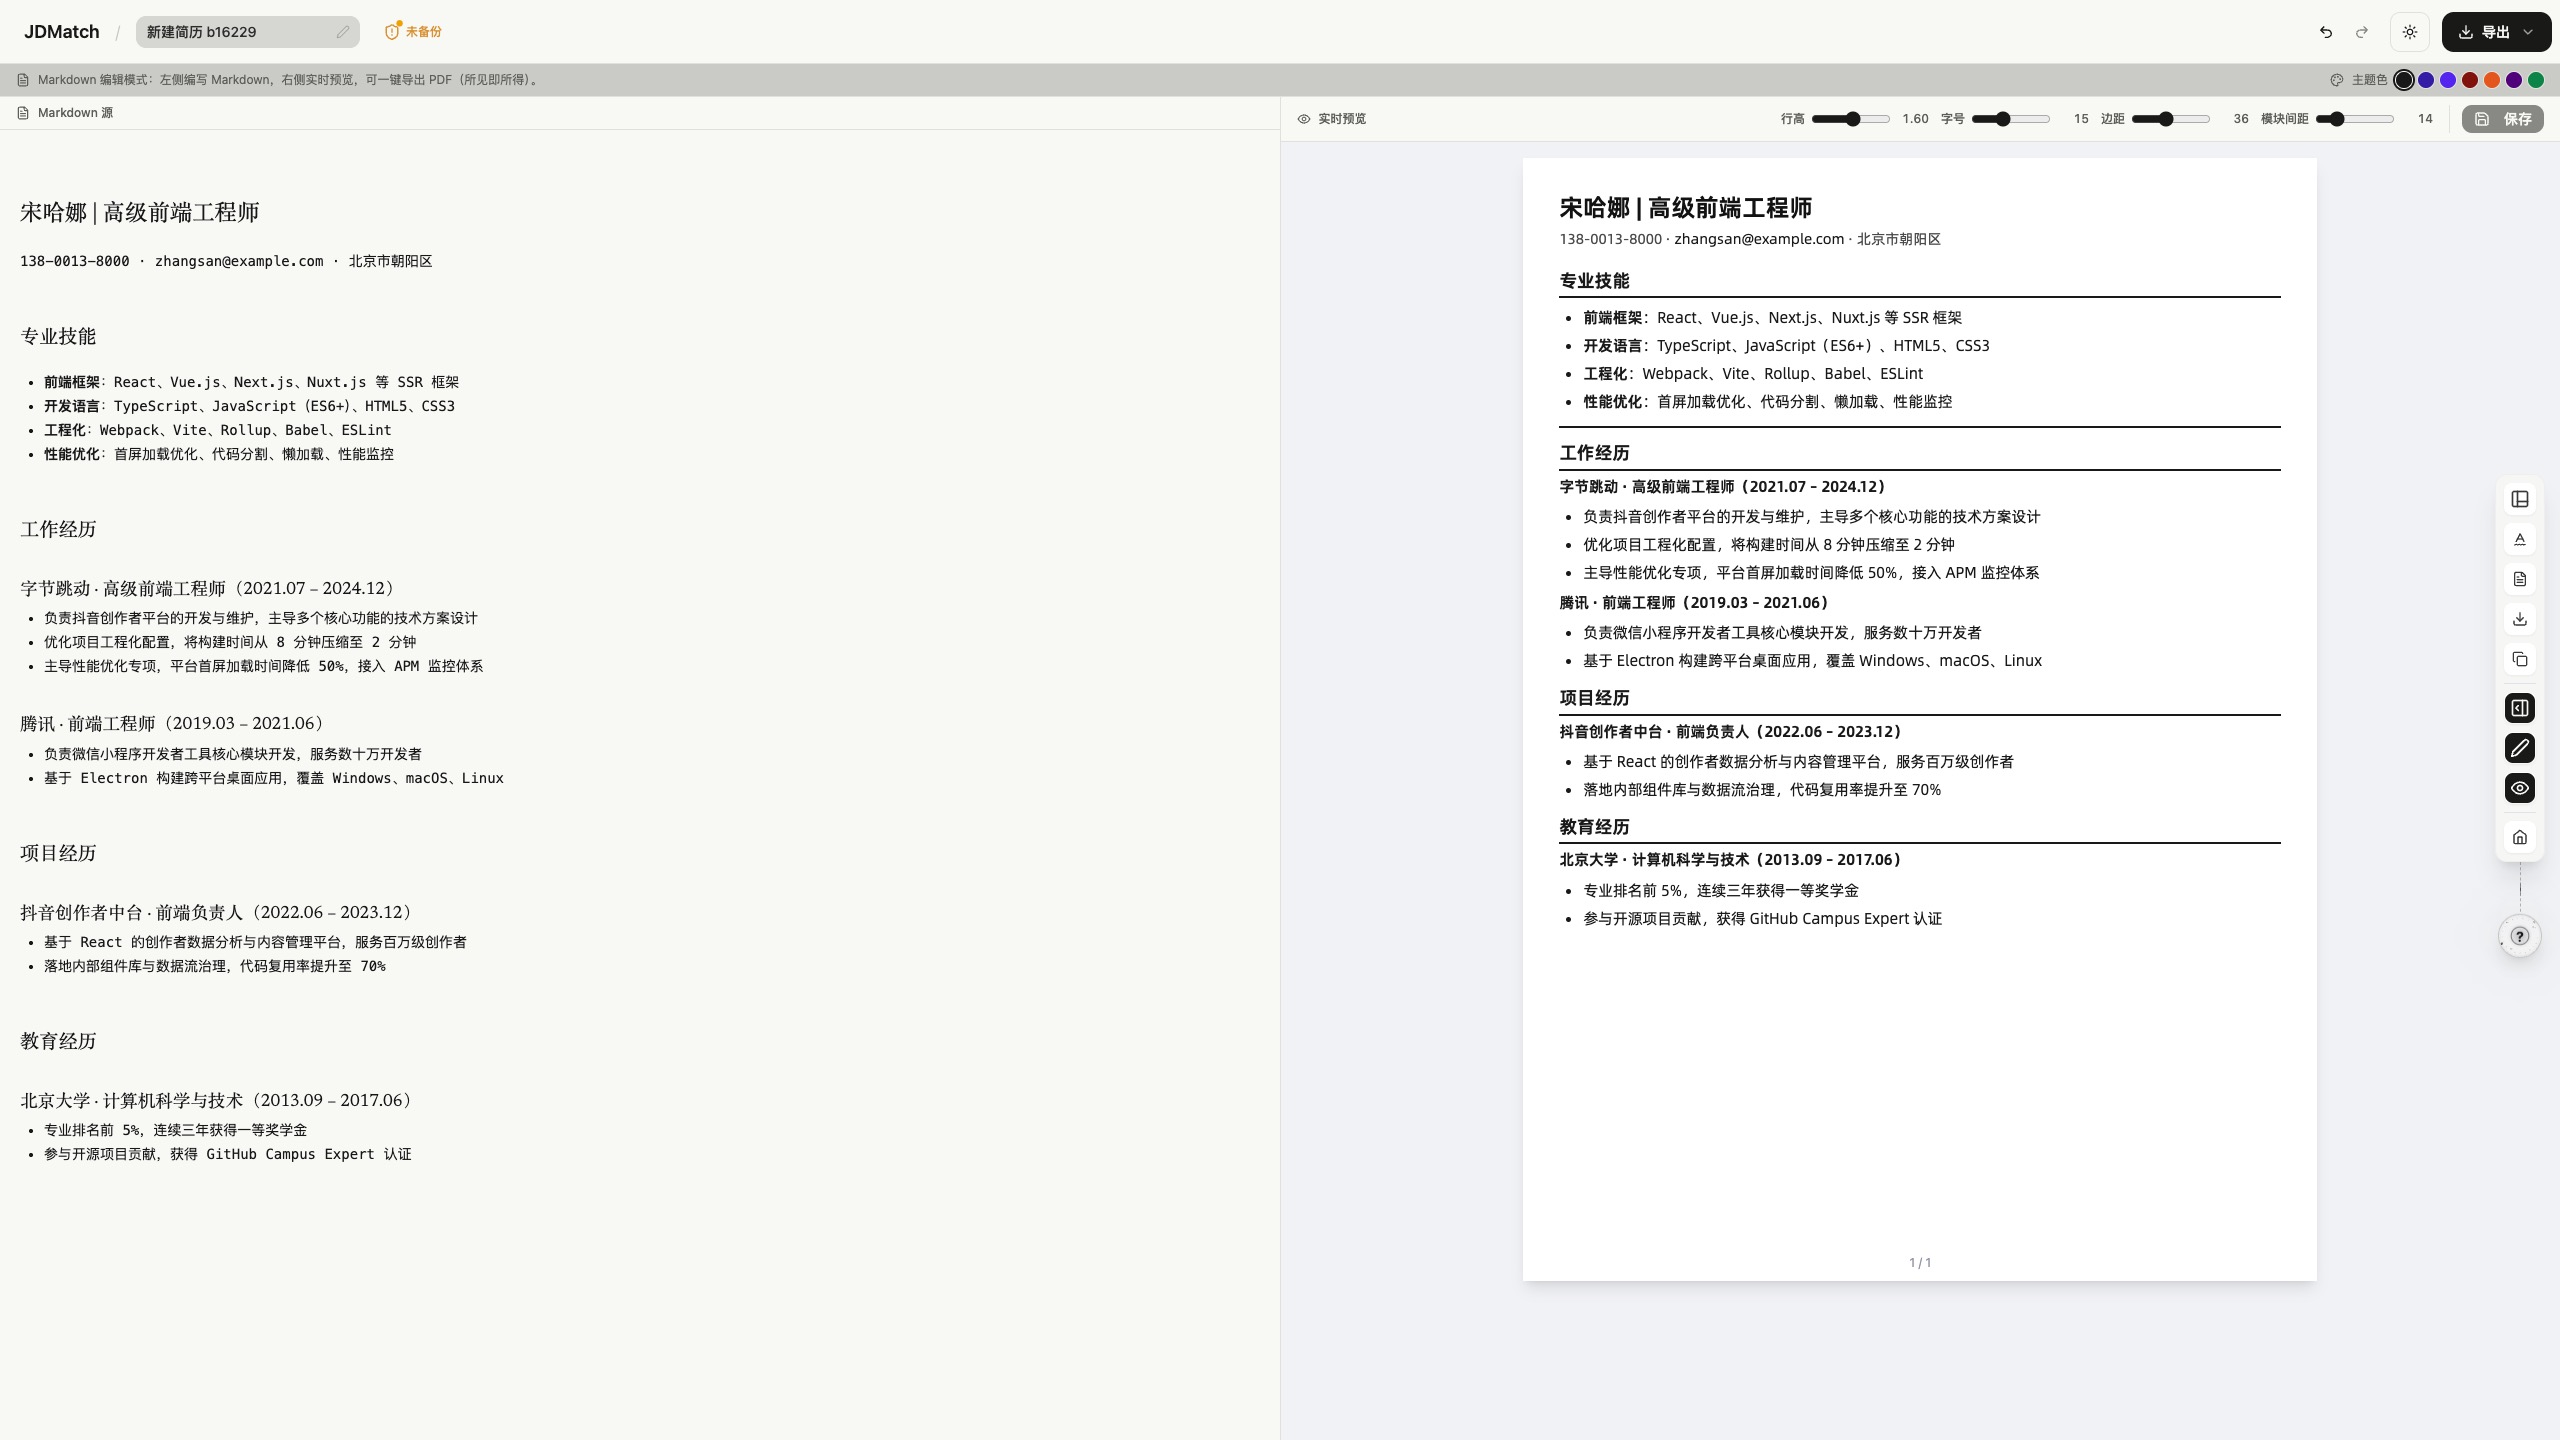Go home via the house icon

(x=2519, y=837)
